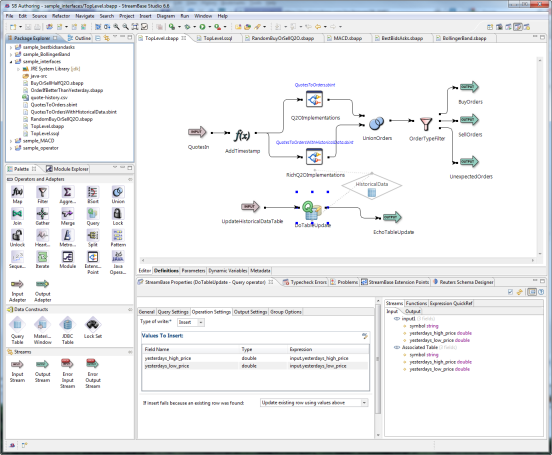The height and width of the screenshot is (455, 552).
Task: Click the OrderTypeFilter funnel on the canvas
Action: click(426, 124)
